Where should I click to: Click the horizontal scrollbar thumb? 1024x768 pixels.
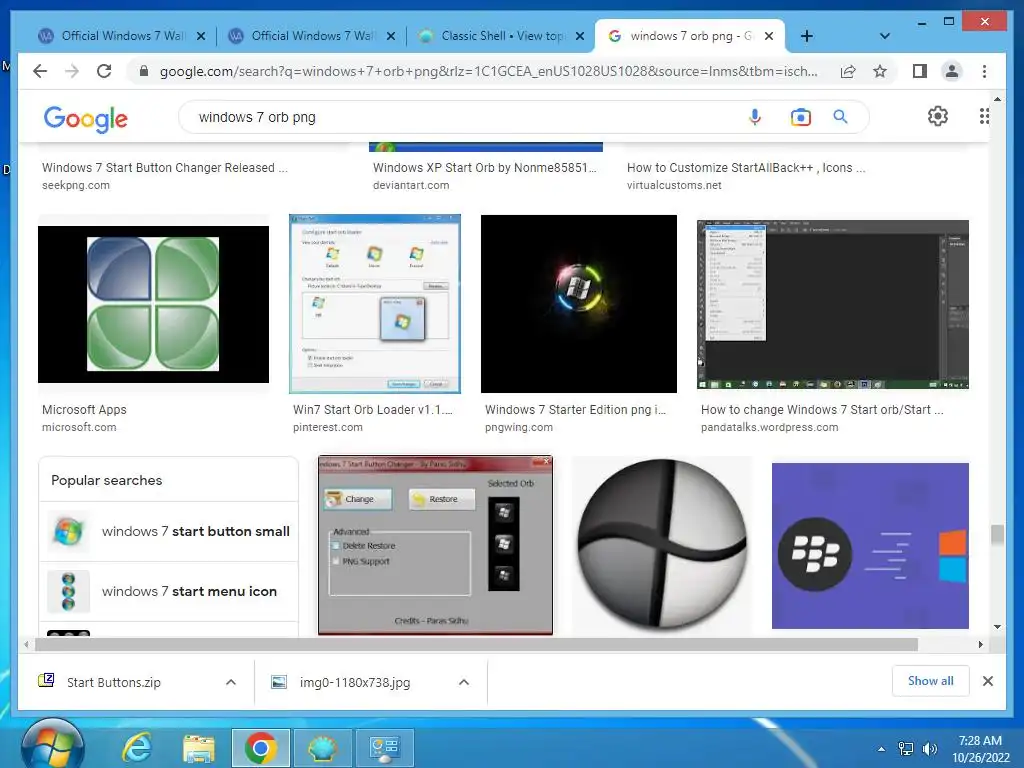(x=476, y=645)
